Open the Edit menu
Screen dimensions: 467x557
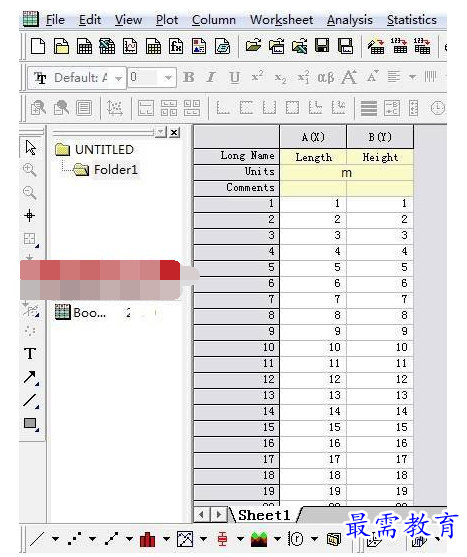[x=90, y=20]
